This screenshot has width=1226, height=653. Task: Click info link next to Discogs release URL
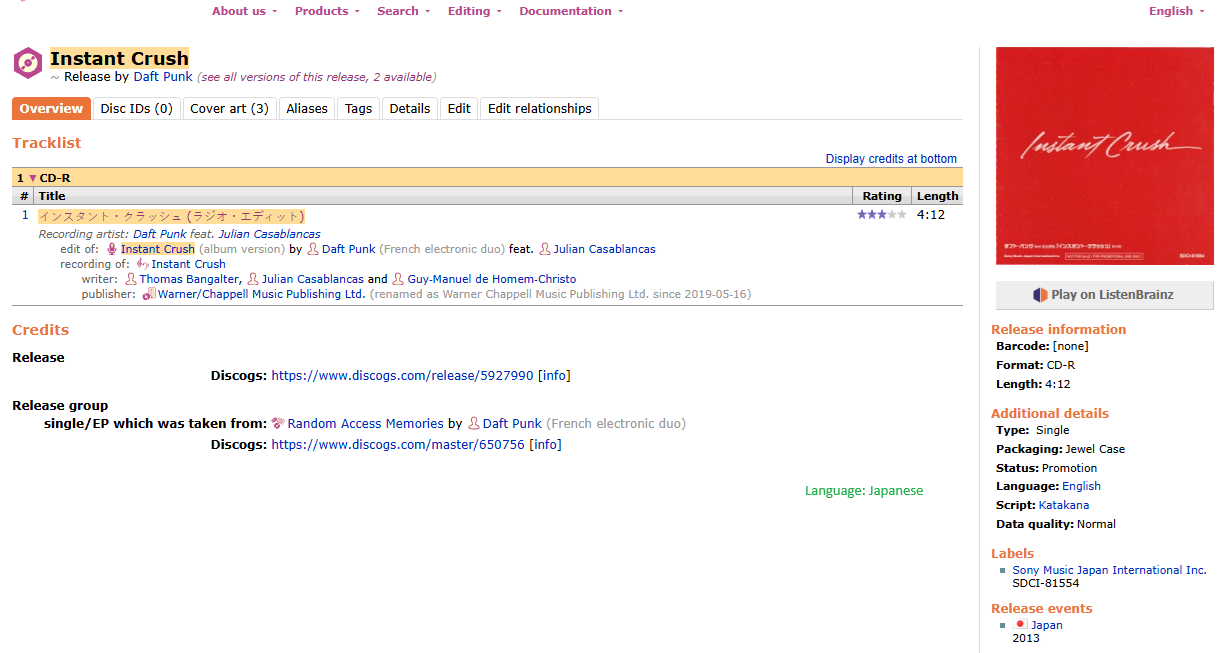pyautogui.click(x=555, y=376)
